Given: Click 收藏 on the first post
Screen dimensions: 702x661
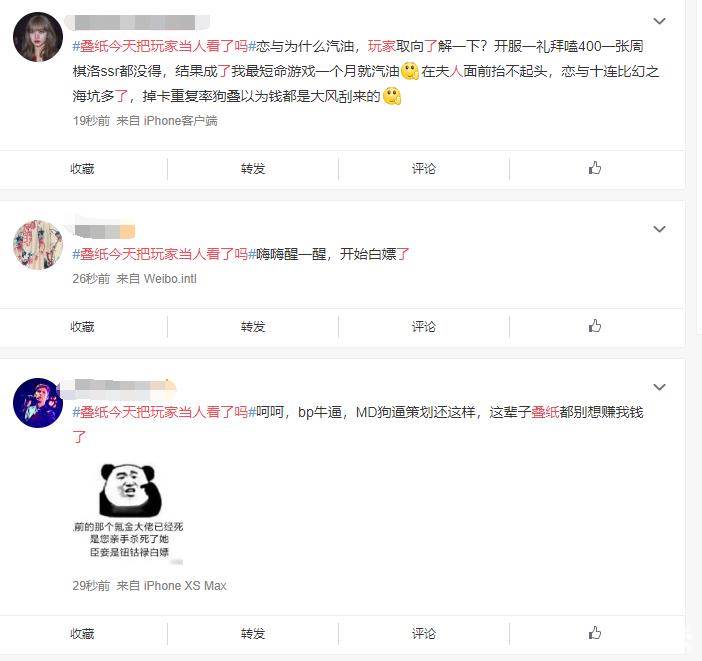Looking at the screenshot, I should click(x=82, y=169).
